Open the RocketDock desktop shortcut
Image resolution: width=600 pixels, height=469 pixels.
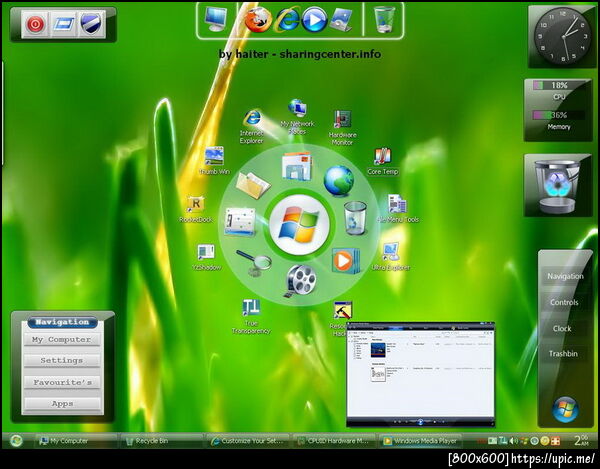196,209
